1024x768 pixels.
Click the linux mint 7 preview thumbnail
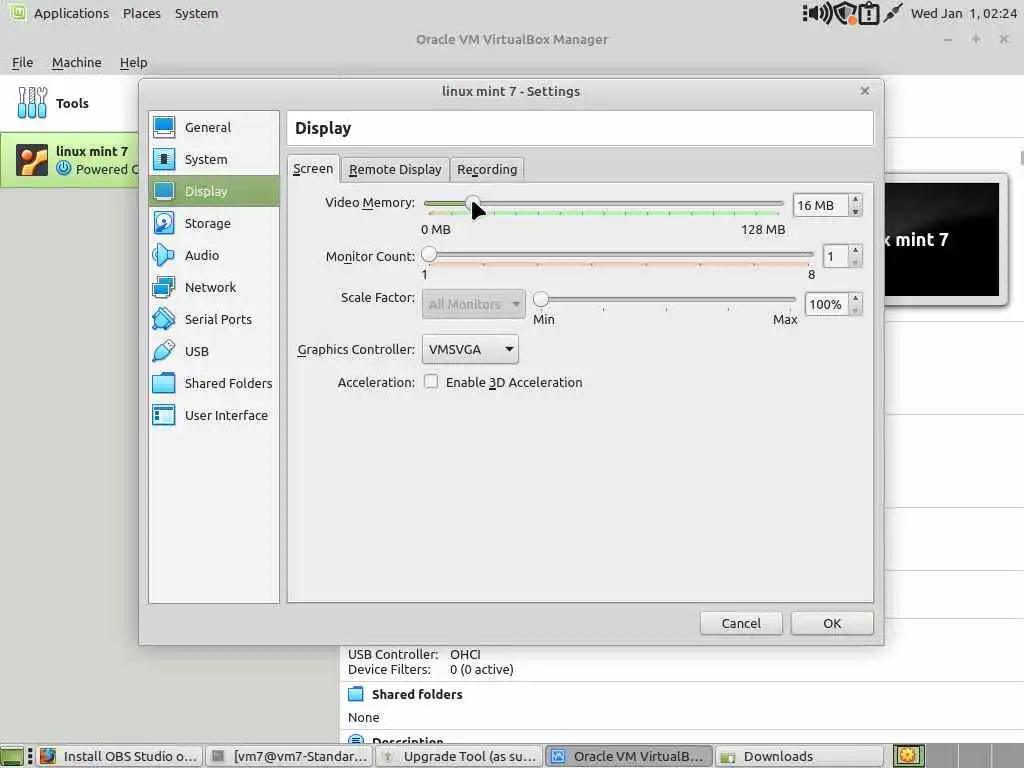(x=942, y=239)
